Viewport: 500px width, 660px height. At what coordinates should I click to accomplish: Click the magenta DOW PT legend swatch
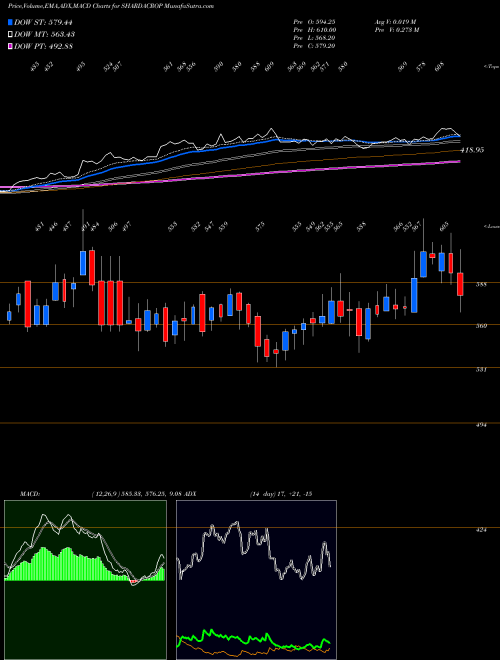tap(11, 46)
